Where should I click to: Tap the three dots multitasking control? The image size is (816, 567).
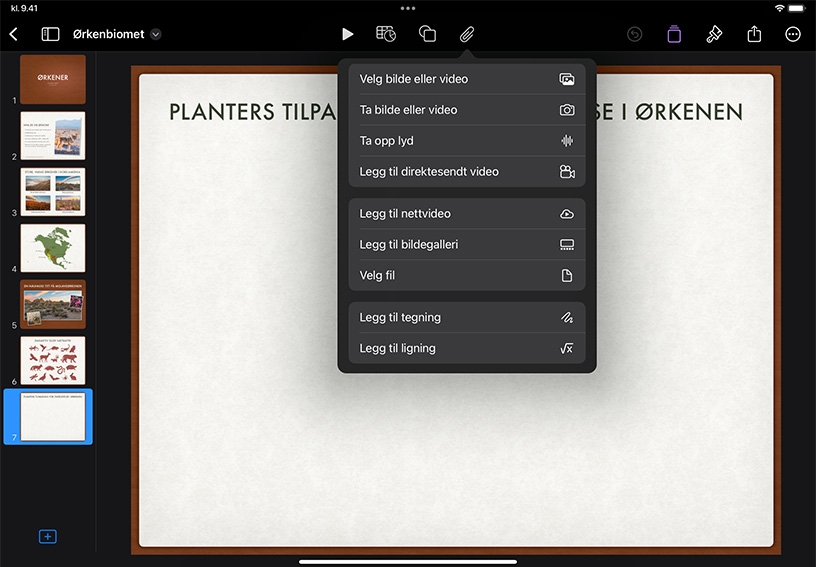(x=408, y=8)
